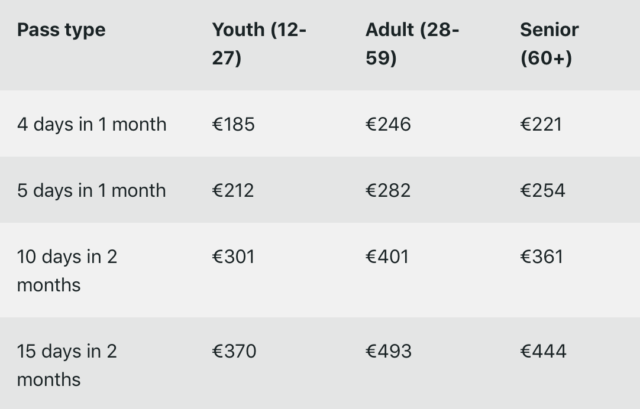Select the €212 Youth price cell
The image size is (640, 409).
point(234,190)
